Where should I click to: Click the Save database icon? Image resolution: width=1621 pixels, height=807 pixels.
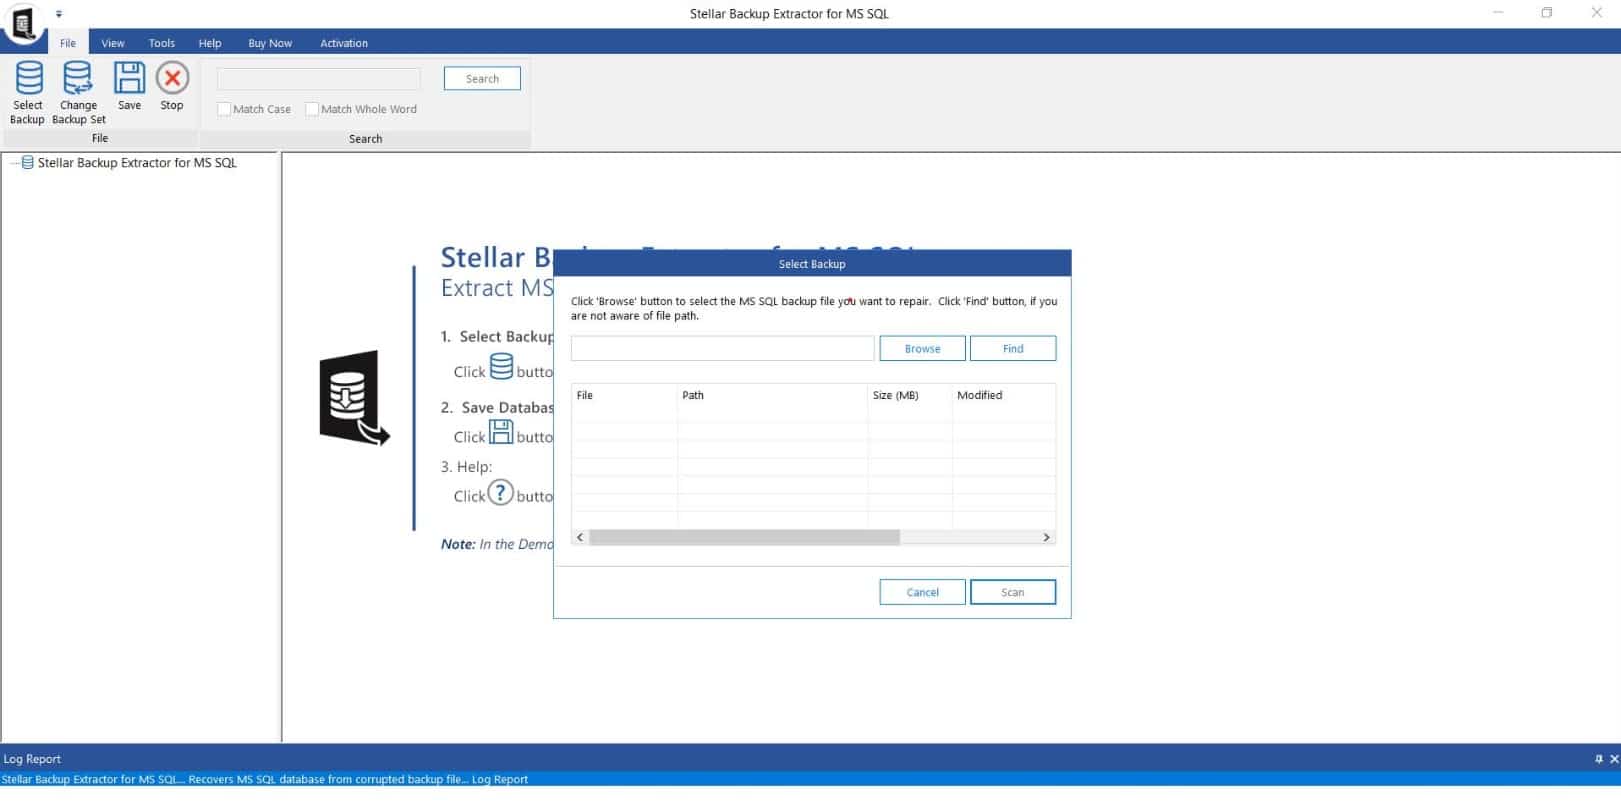(129, 86)
